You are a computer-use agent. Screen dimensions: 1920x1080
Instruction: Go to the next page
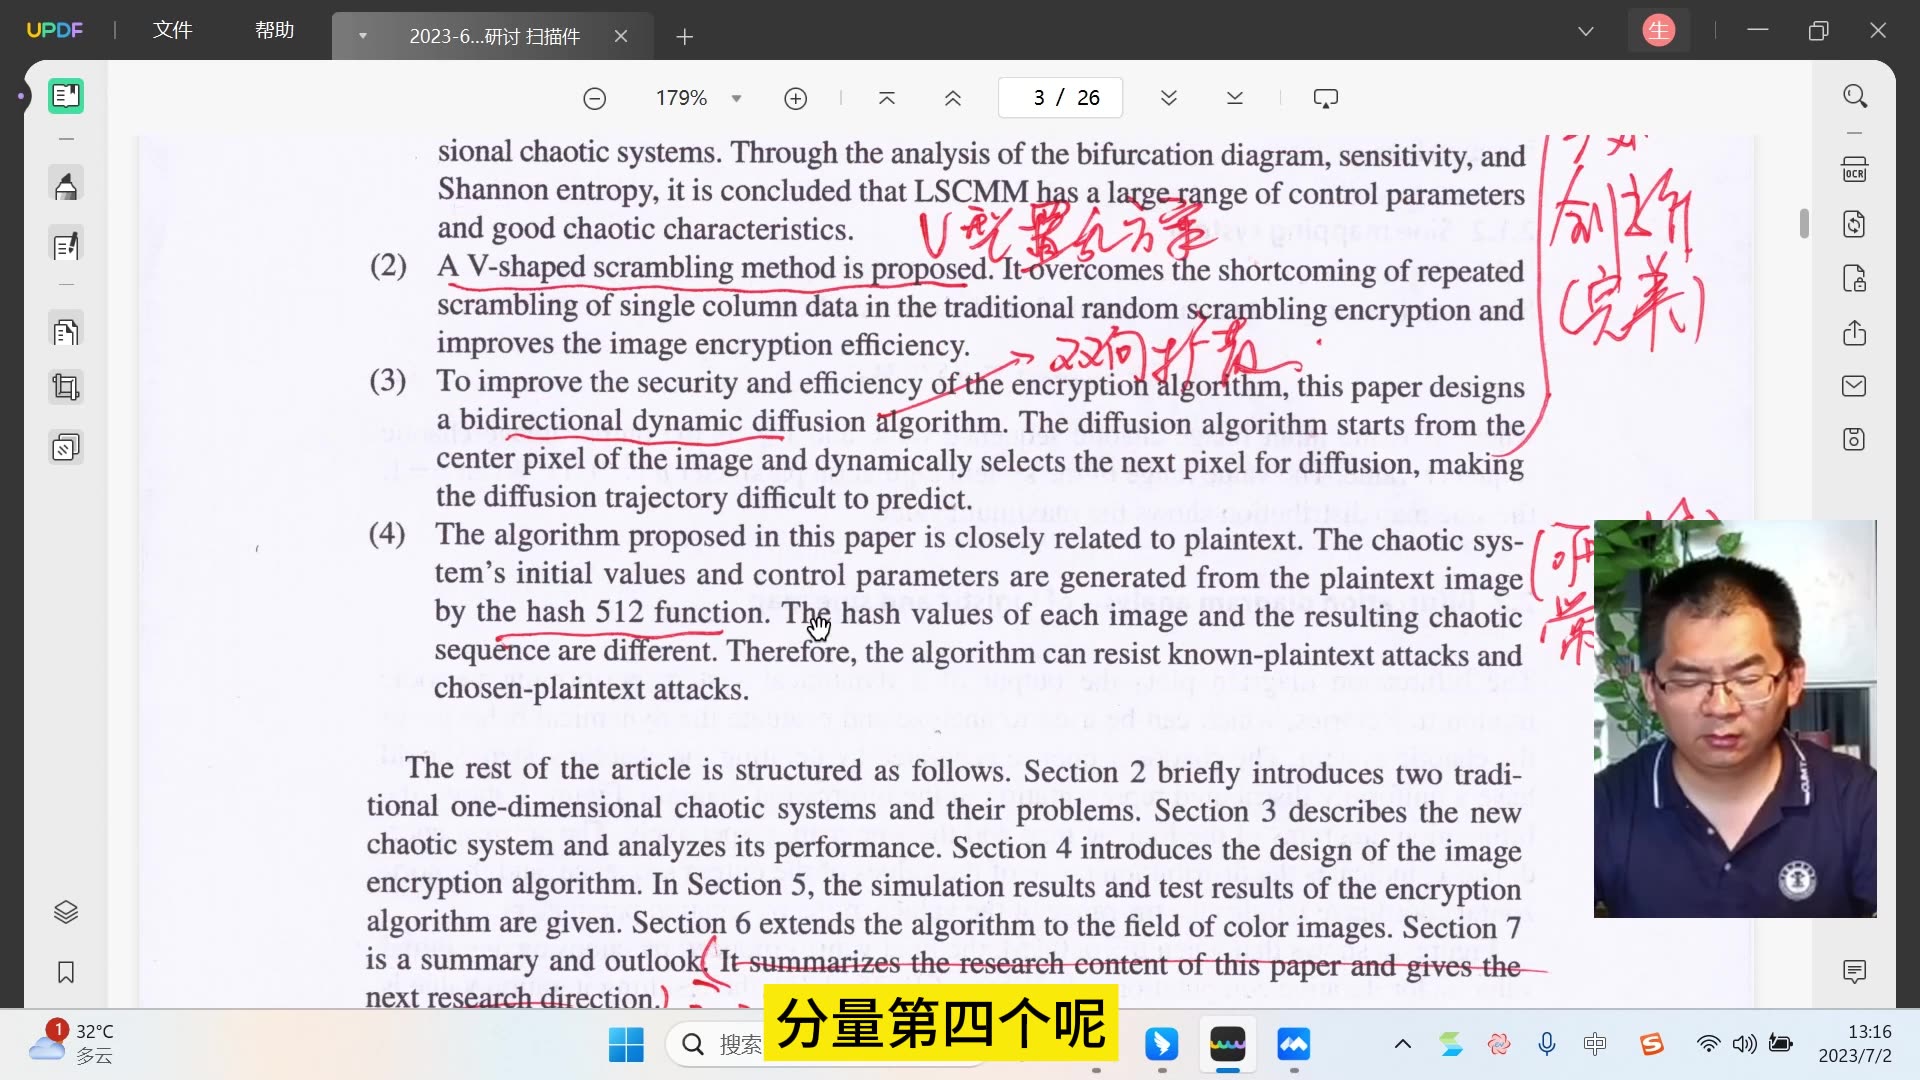pyautogui.click(x=1169, y=98)
